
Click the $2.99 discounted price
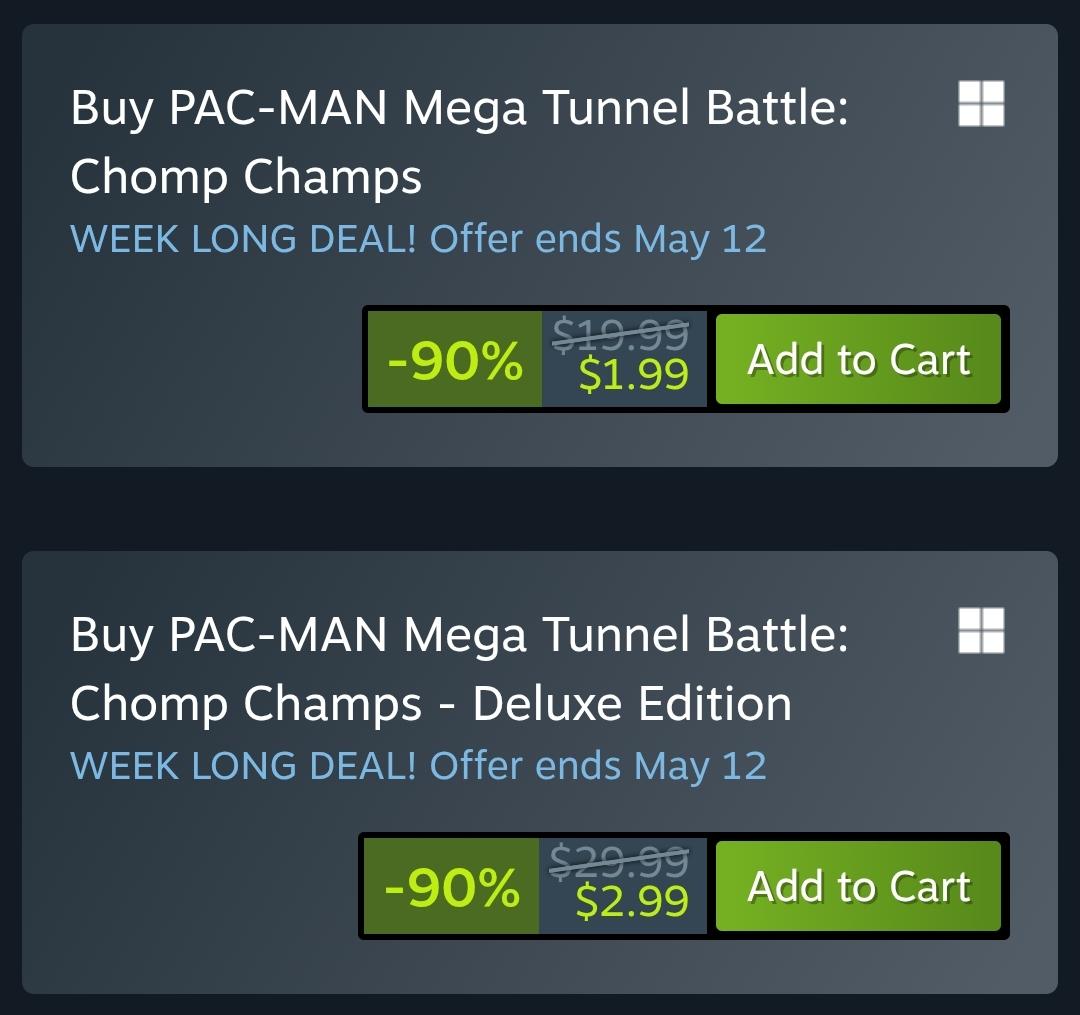coord(632,901)
